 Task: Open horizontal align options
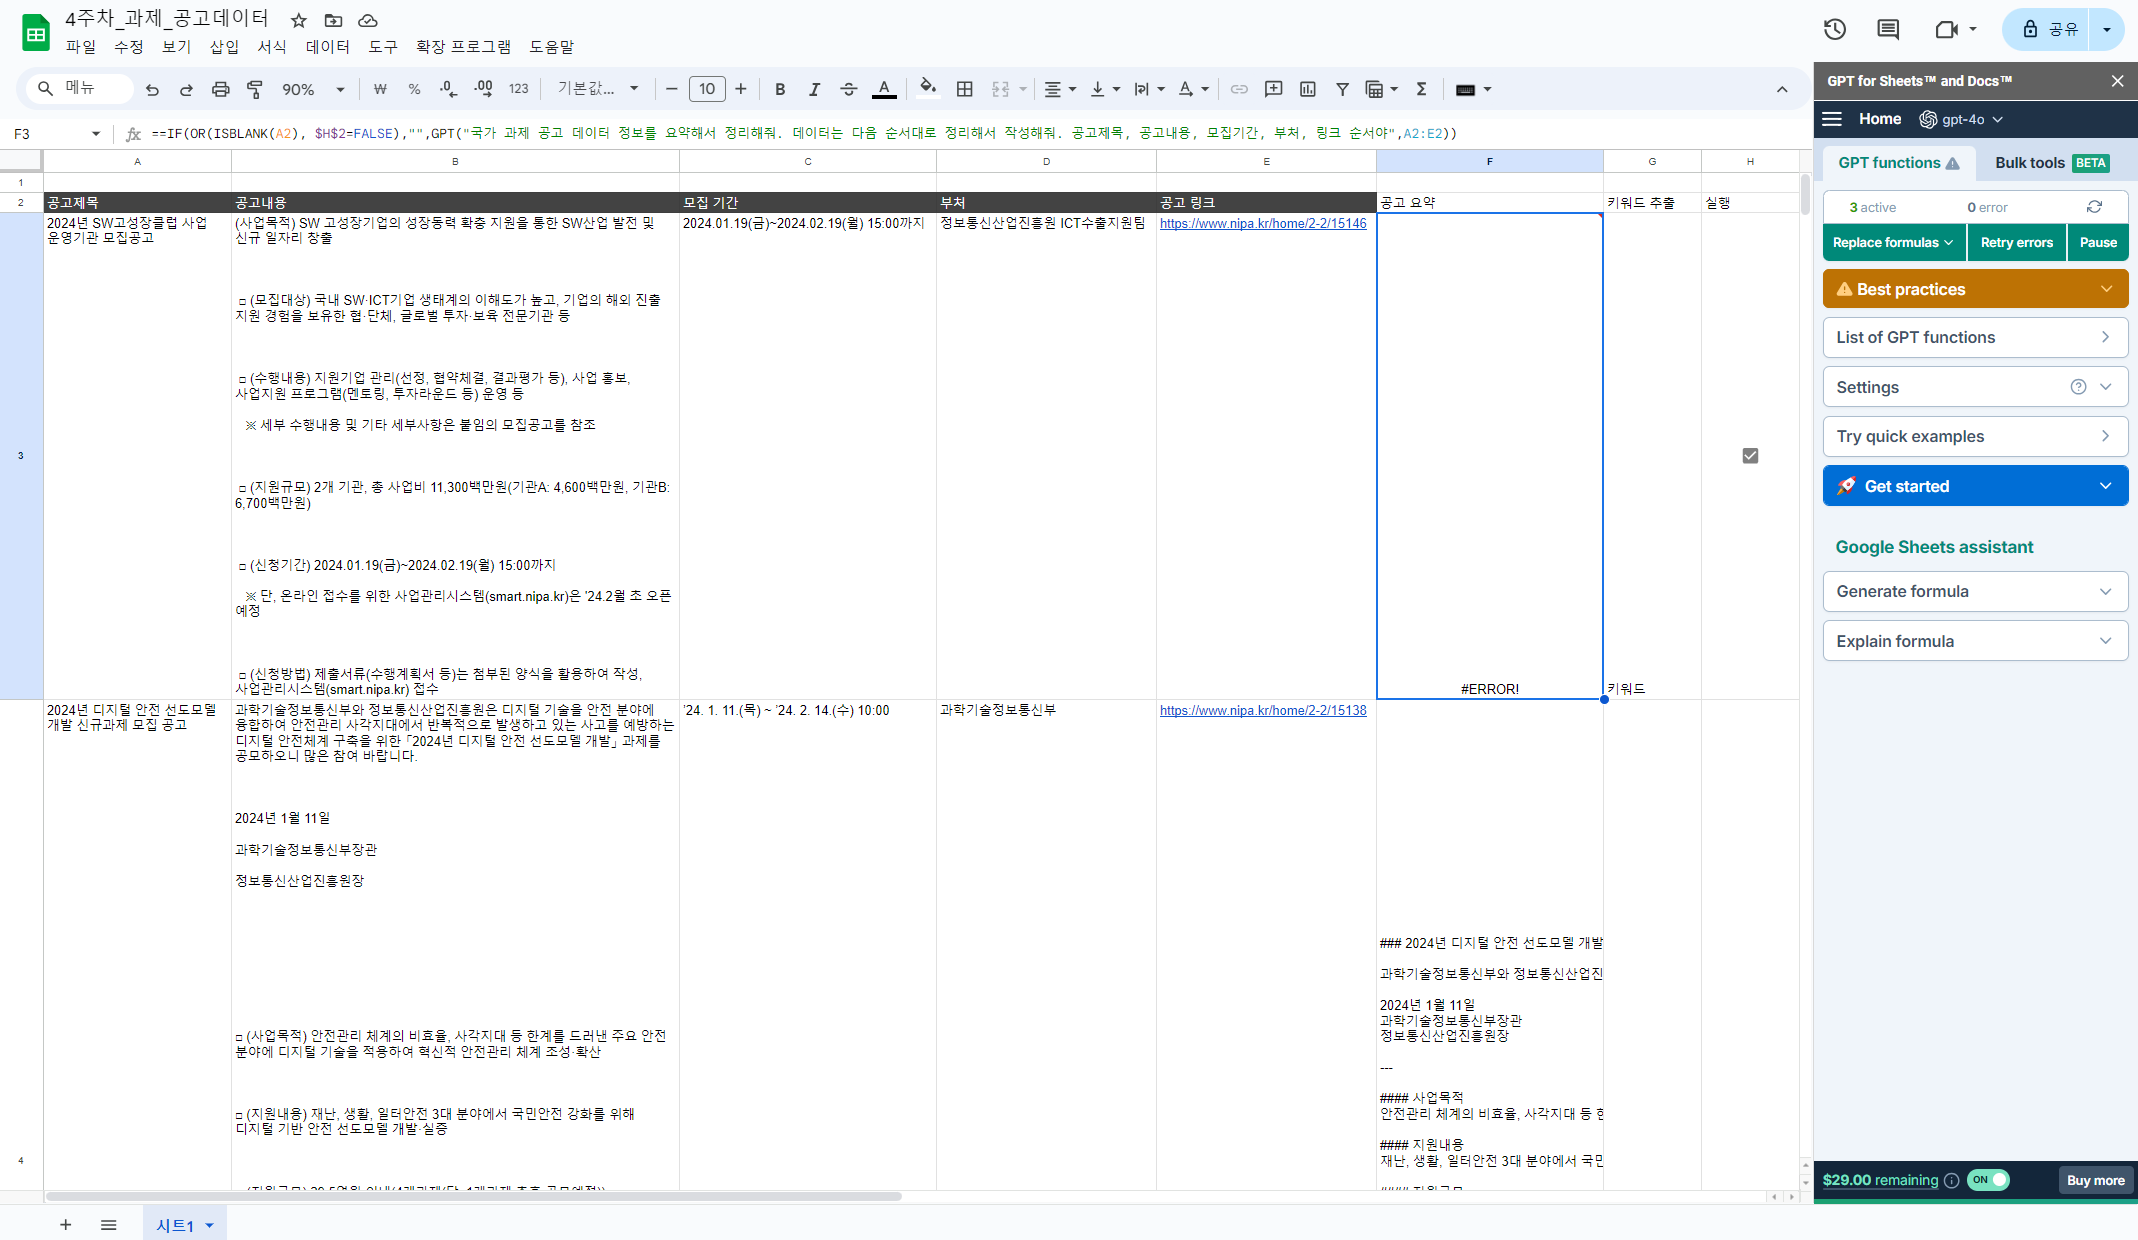[1059, 90]
